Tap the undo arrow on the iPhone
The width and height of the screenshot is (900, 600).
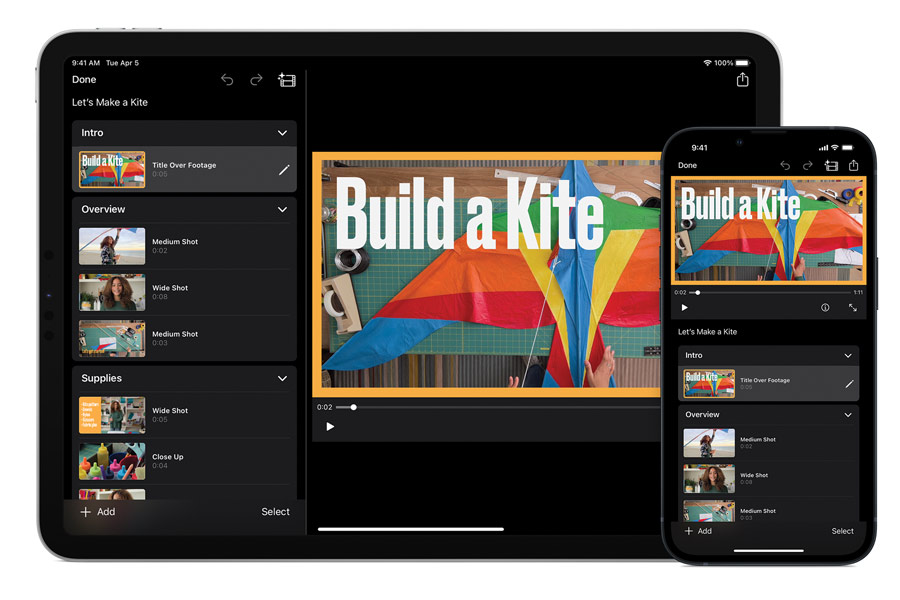pos(785,165)
